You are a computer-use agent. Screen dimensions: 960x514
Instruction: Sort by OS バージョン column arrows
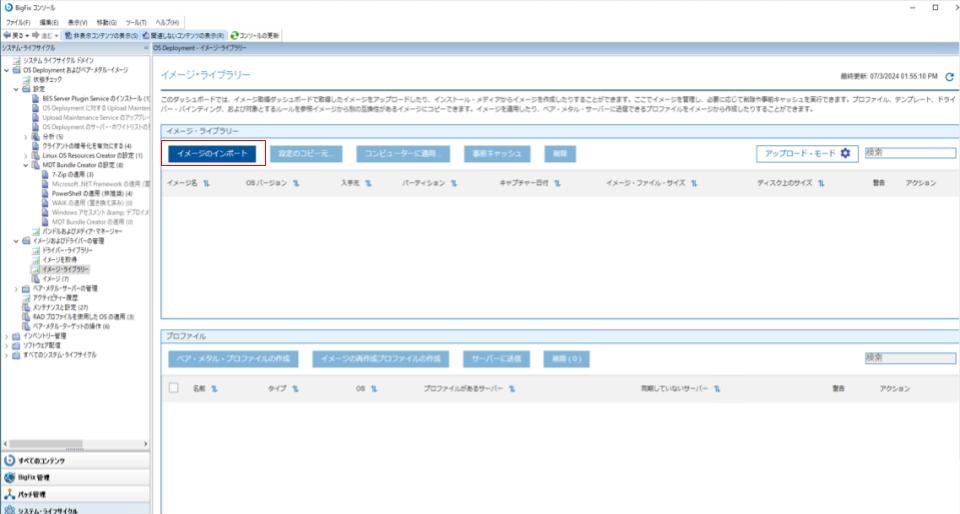pyautogui.click(x=296, y=183)
